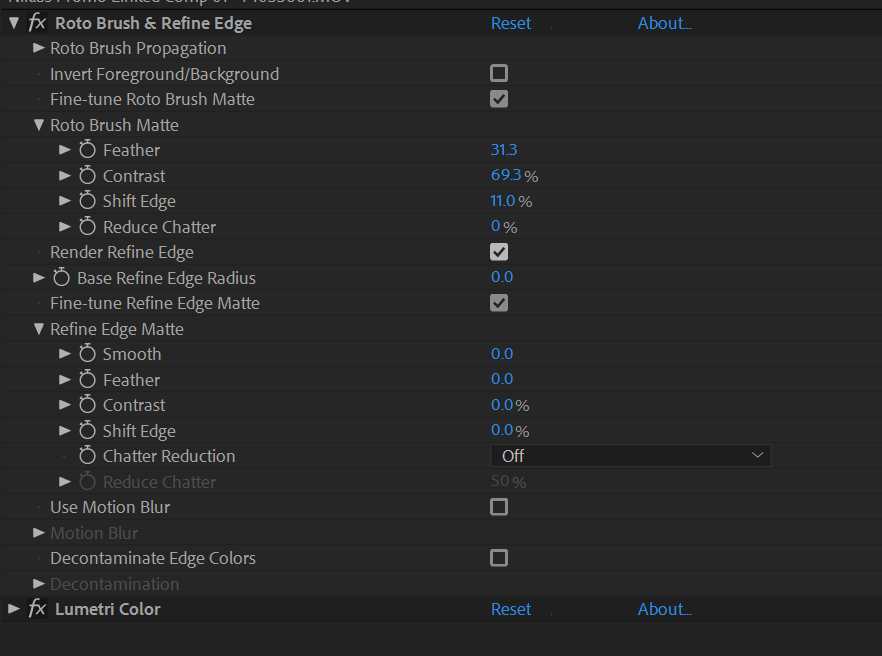This screenshot has height=656, width=882.
Task: Click the Roto Brush Matte Feather value 31.3
Action: pyautogui.click(x=503, y=150)
